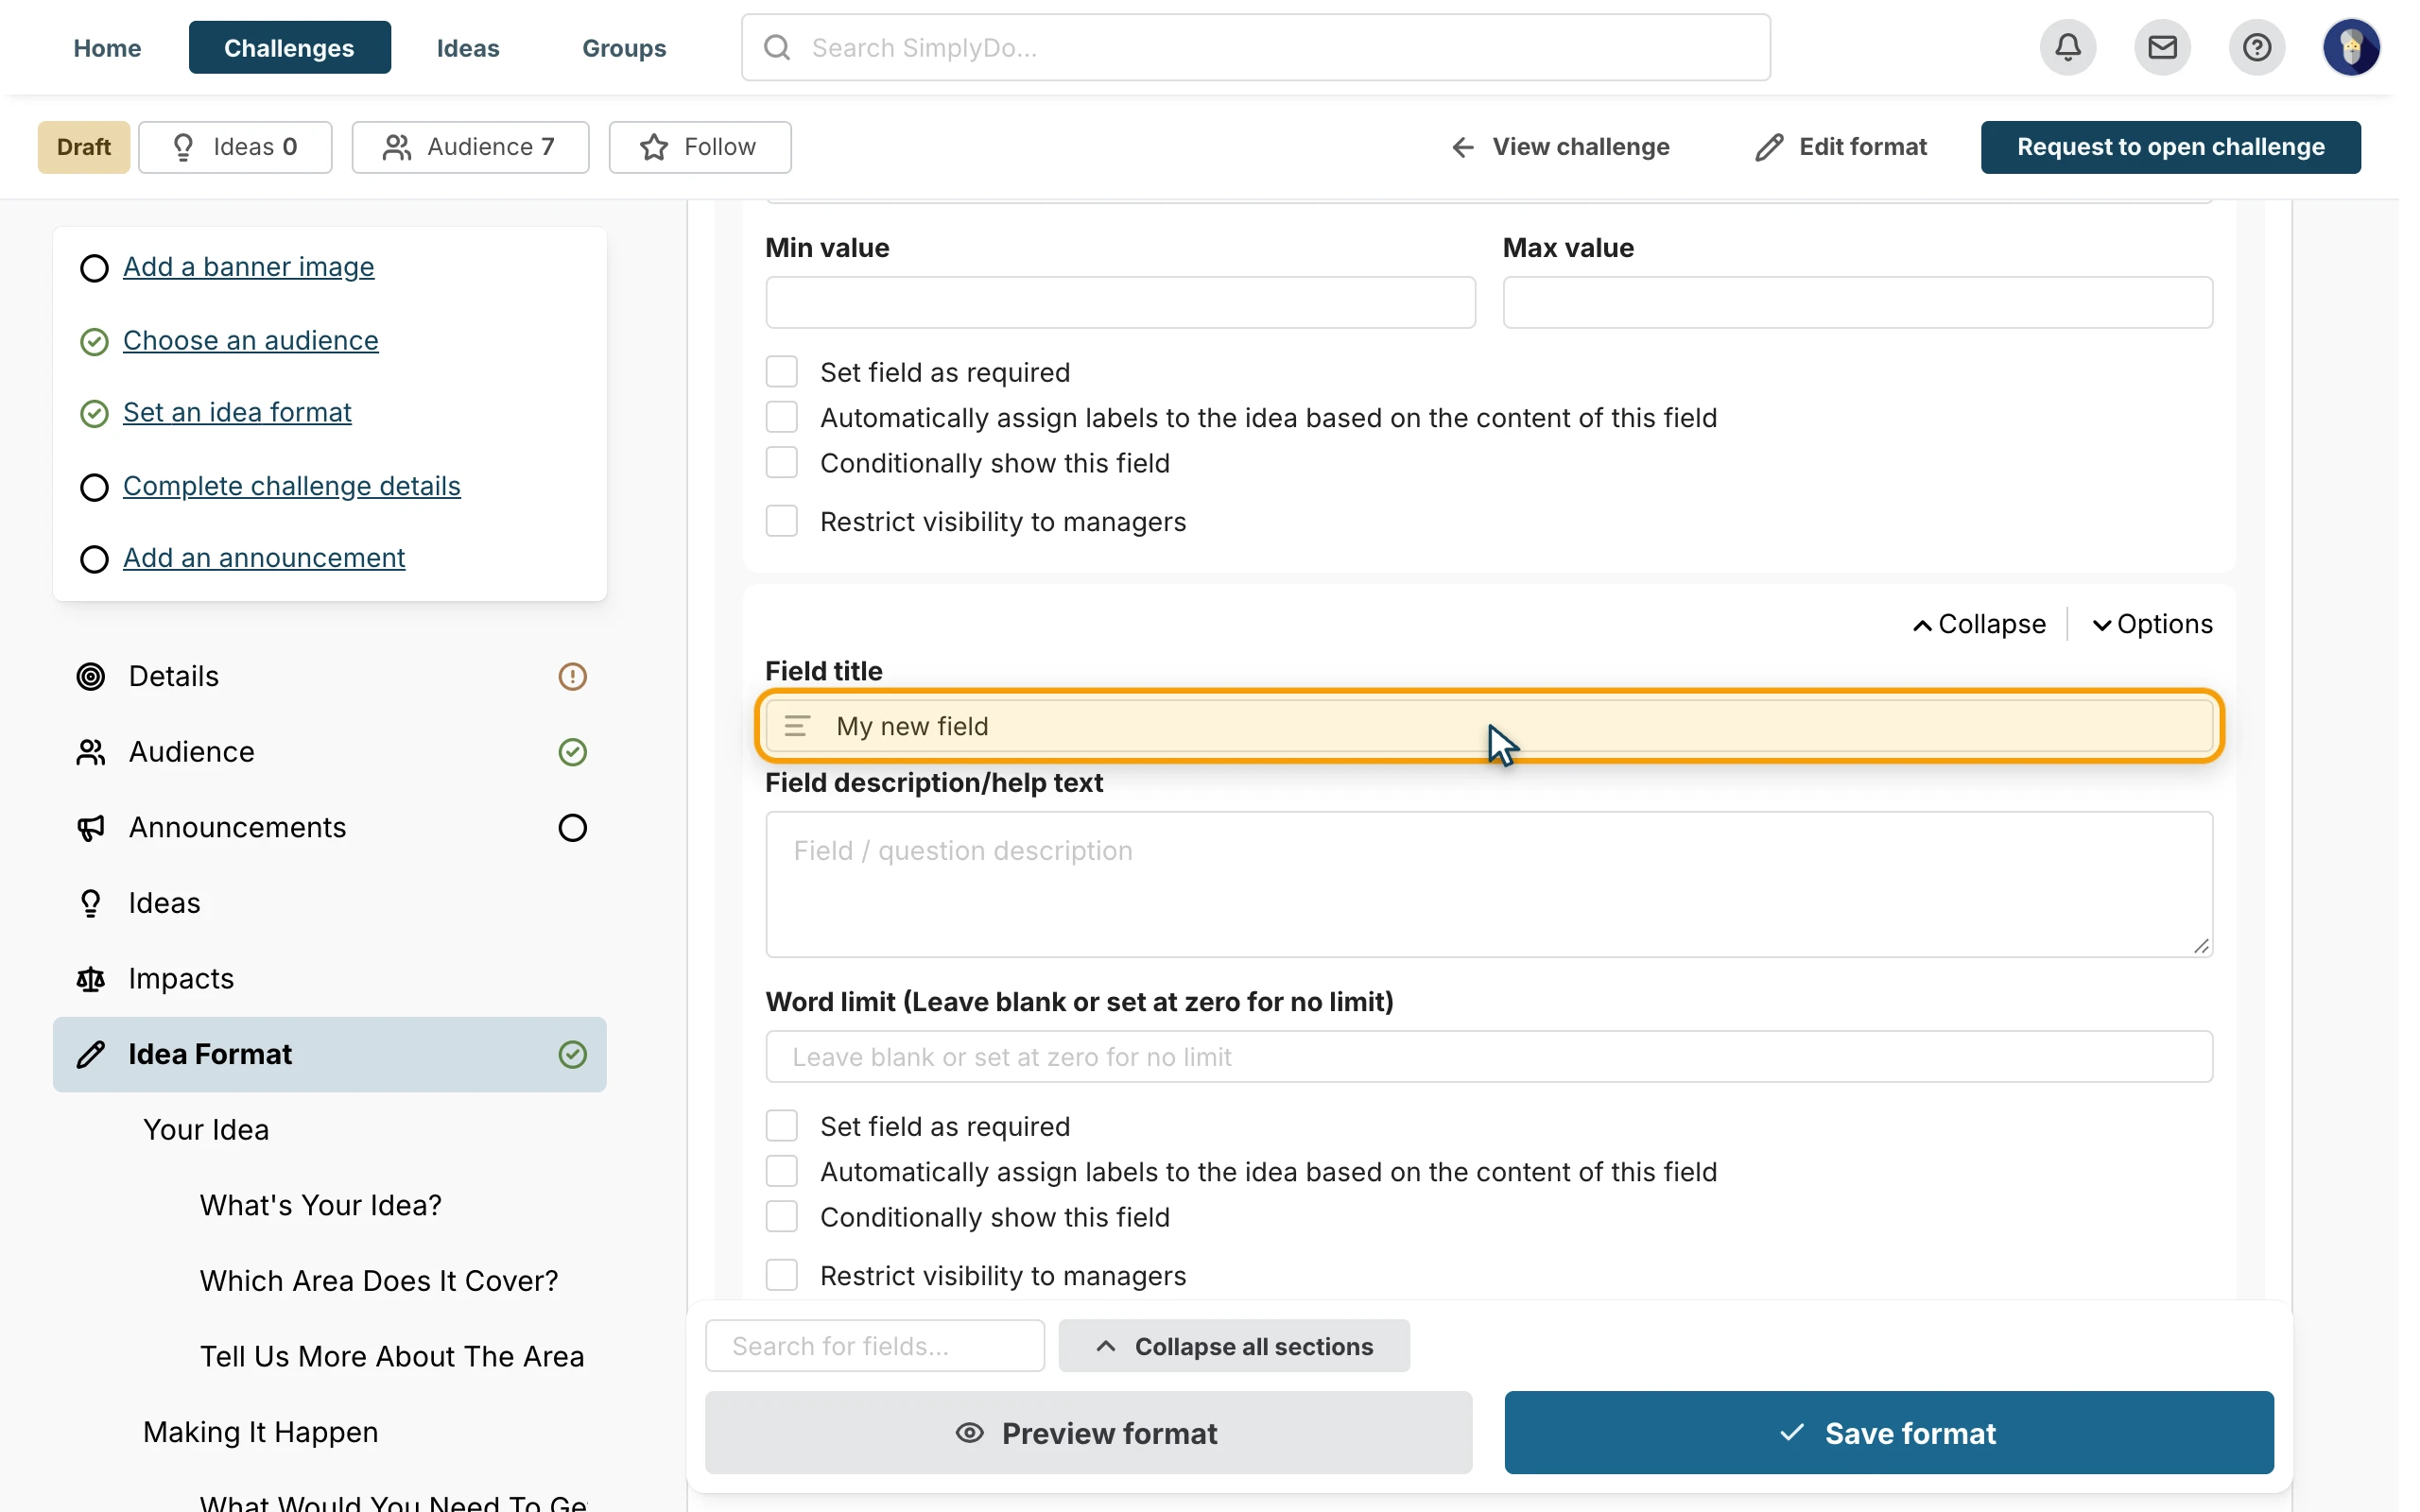Click the Idea Format green check icon
The height and width of the screenshot is (1512, 2420).
click(572, 1054)
